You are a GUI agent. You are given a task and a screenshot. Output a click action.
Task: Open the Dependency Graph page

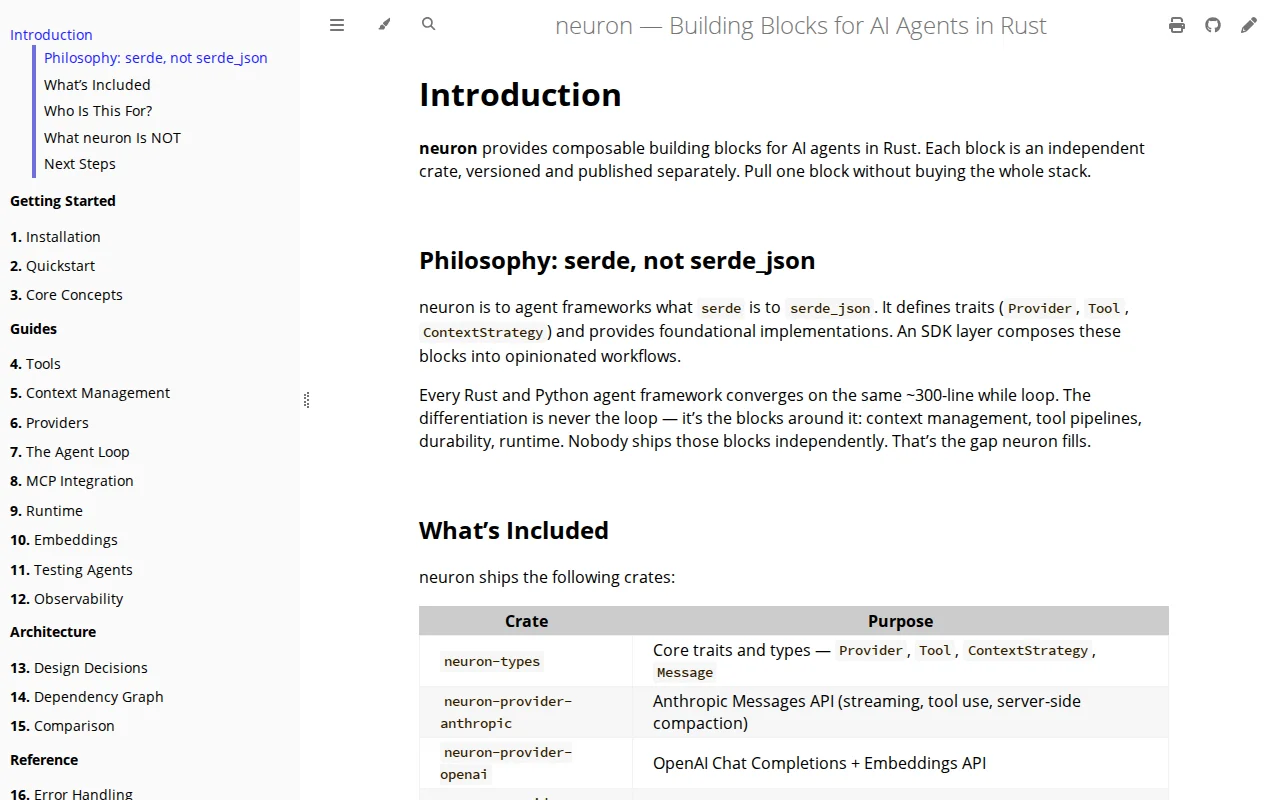tap(87, 697)
